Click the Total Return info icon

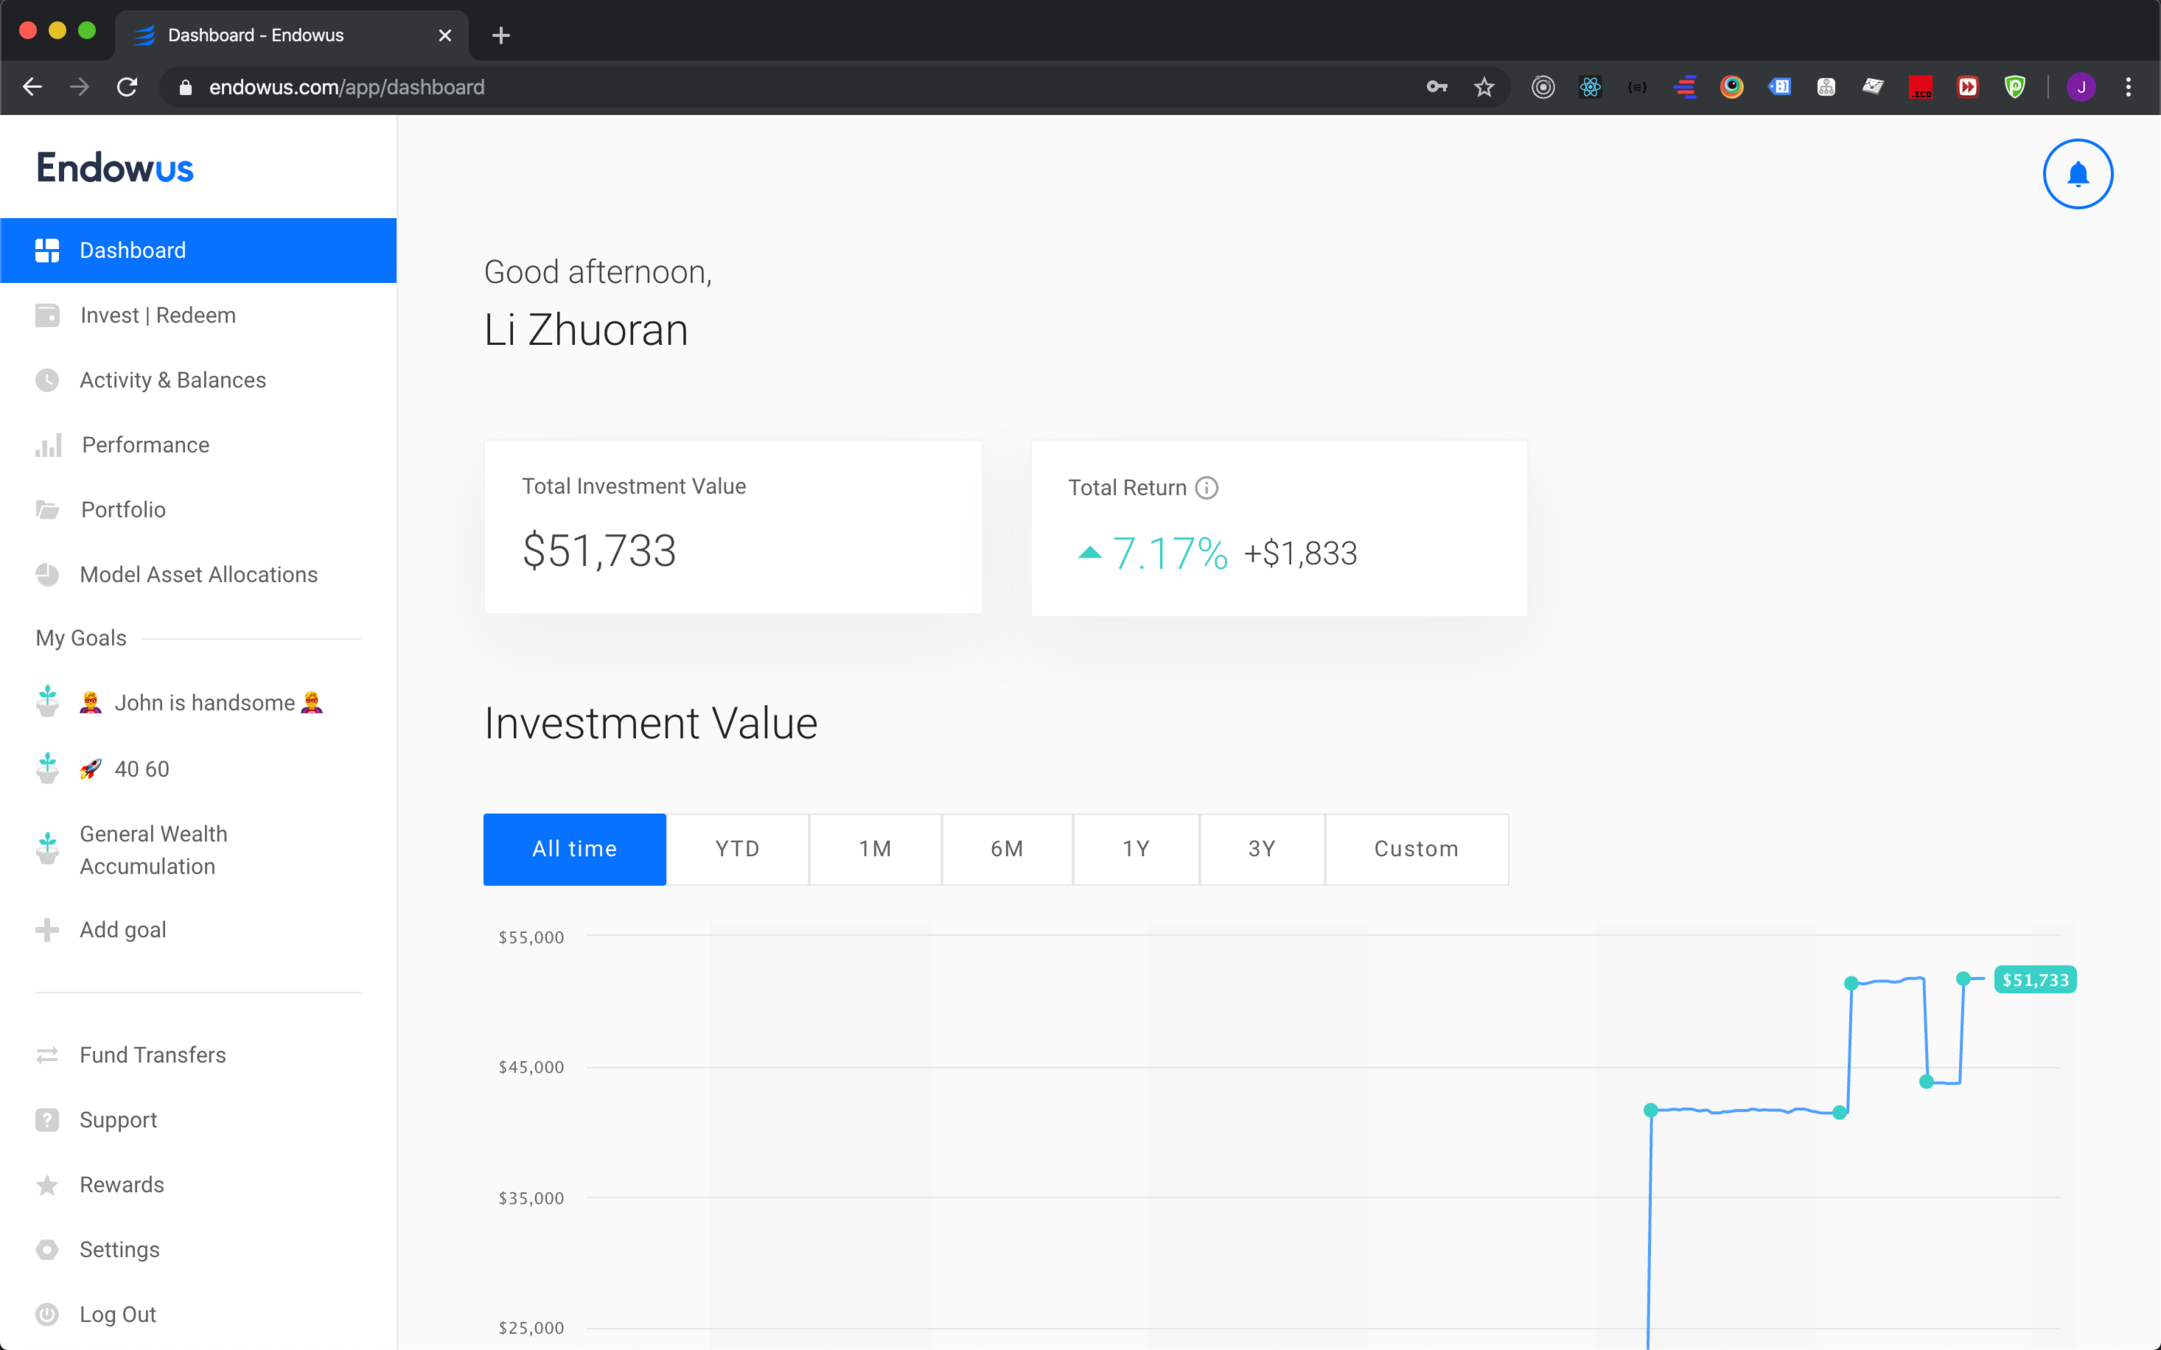1207,488
